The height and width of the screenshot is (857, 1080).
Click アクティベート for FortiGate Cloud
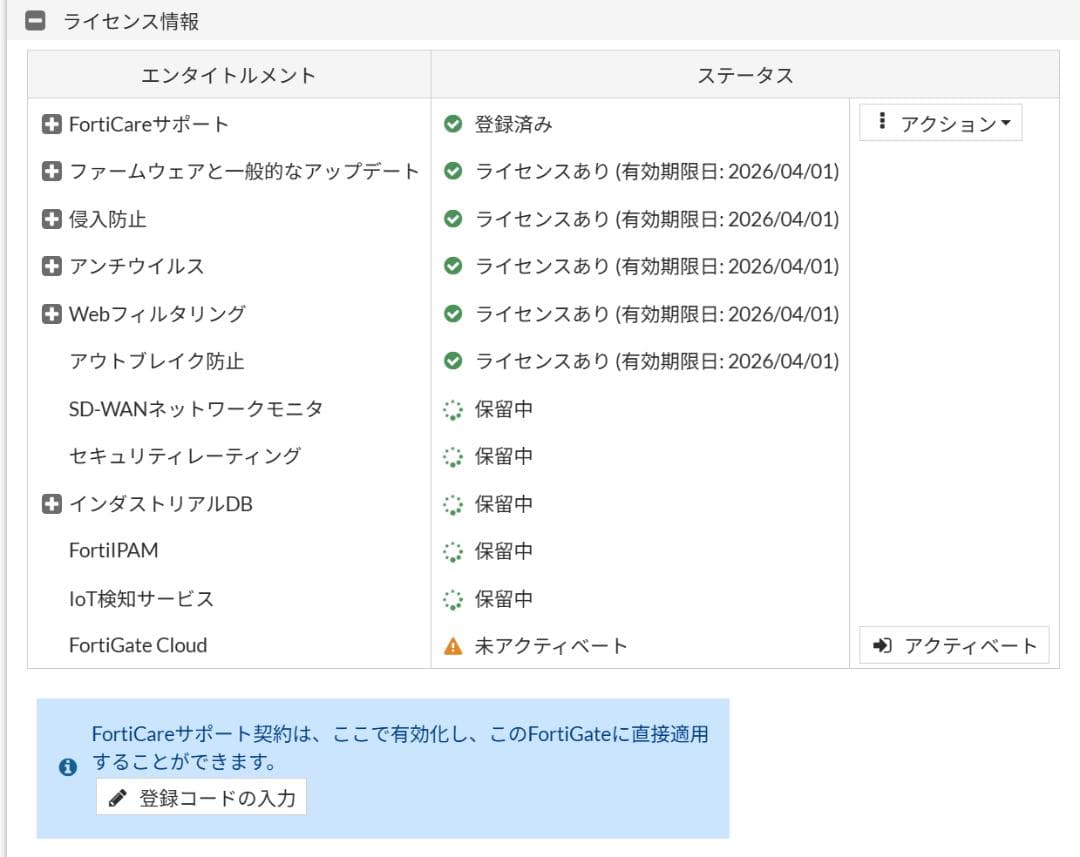pos(952,645)
